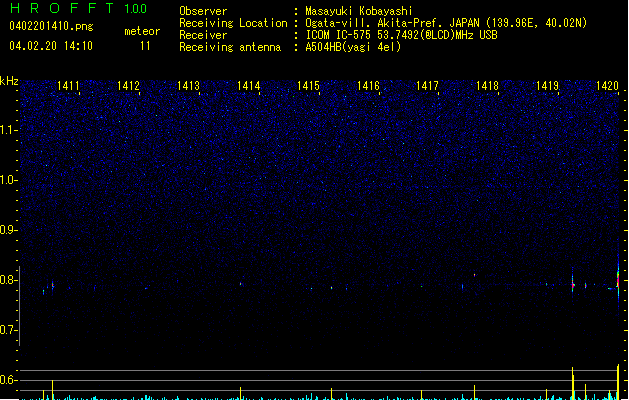Click observer name Masayuki Kobayashi
The image size is (629, 400).
[x=359, y=11]
